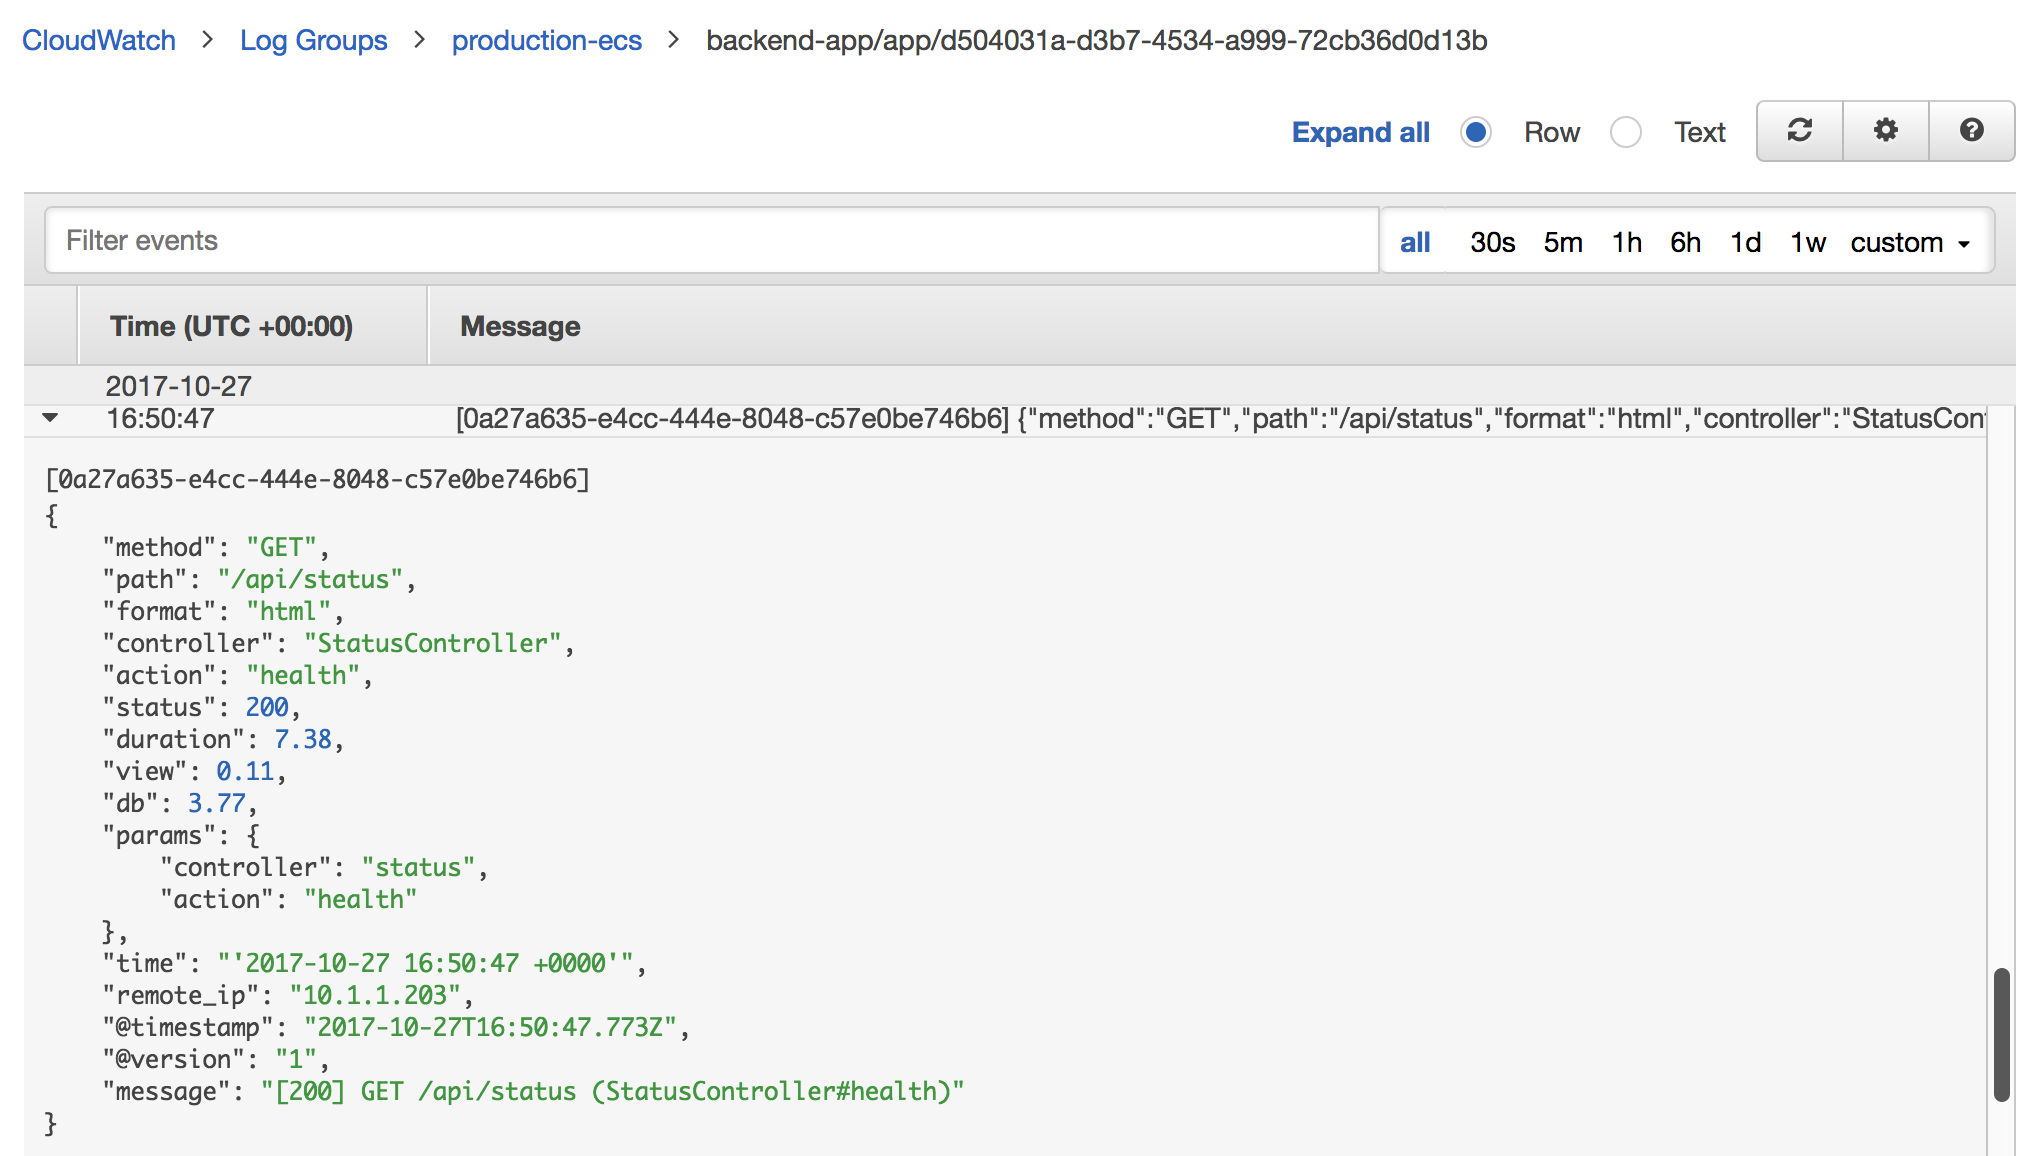The height and width of the screenshot is (1156, 2028).
Task: Click the duration value 7.38
Action: (303, 739)
